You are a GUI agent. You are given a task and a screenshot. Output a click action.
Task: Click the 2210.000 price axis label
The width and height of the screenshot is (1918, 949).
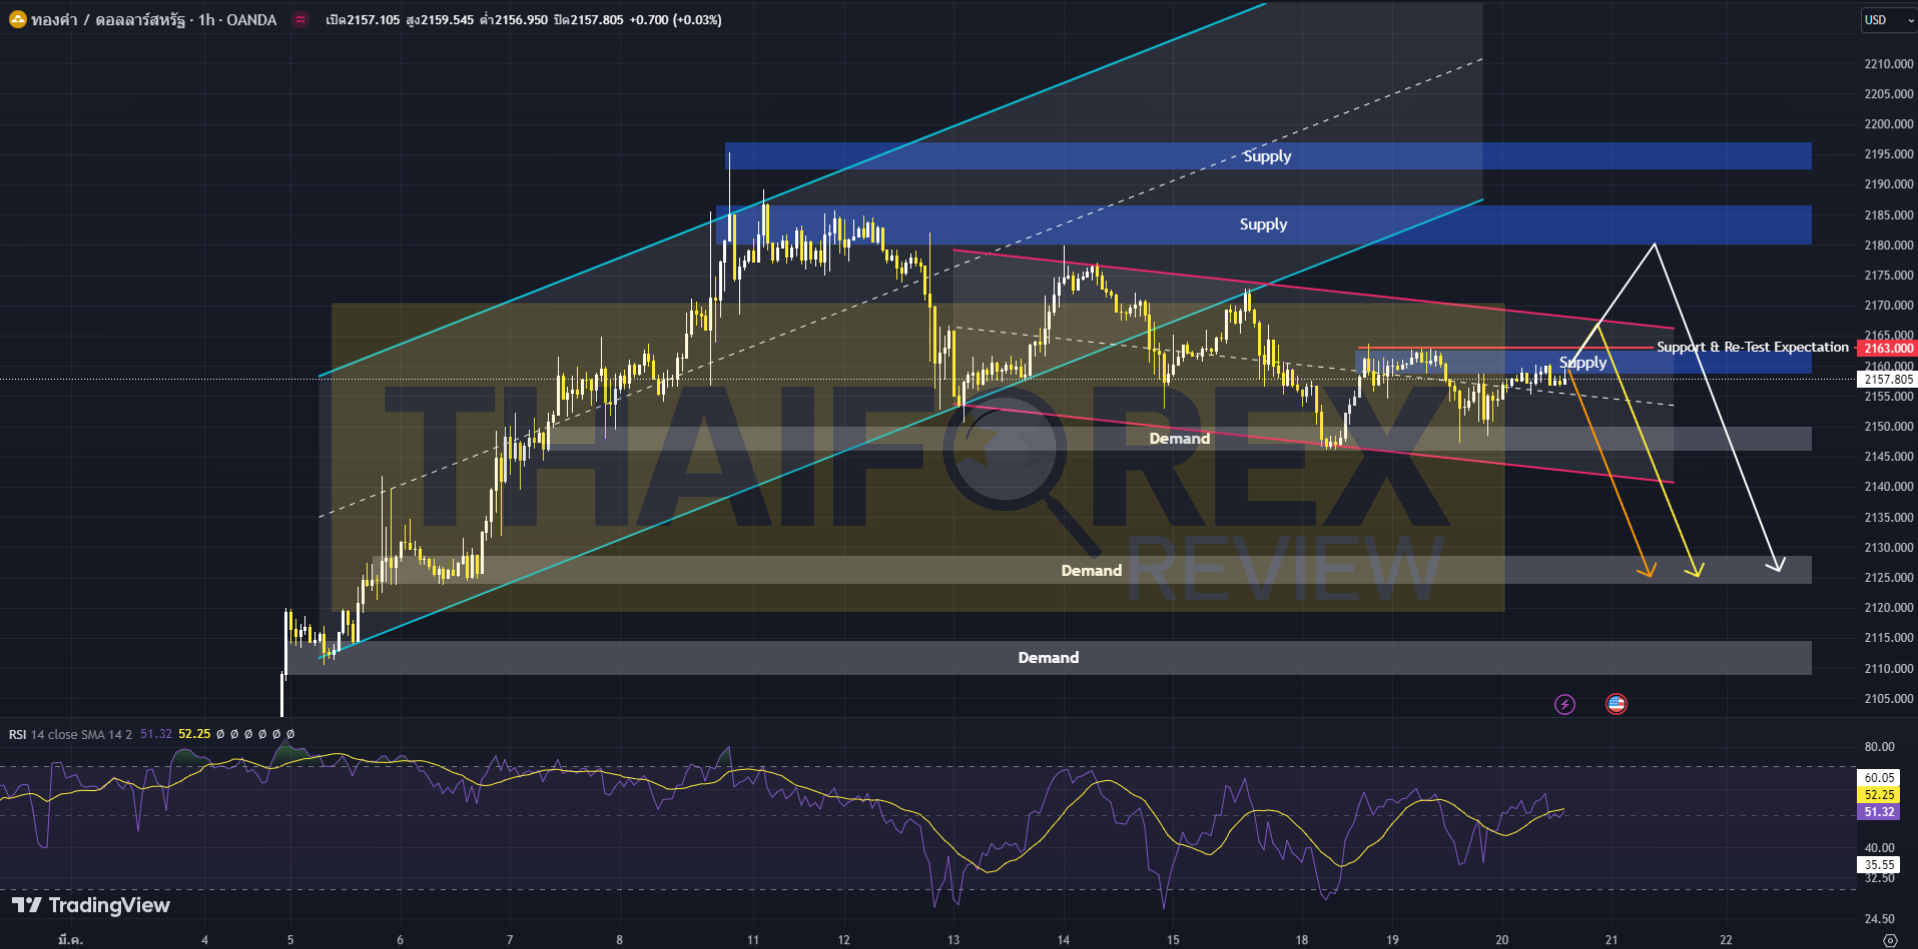pyautogui.click(x=1889, y=64)
